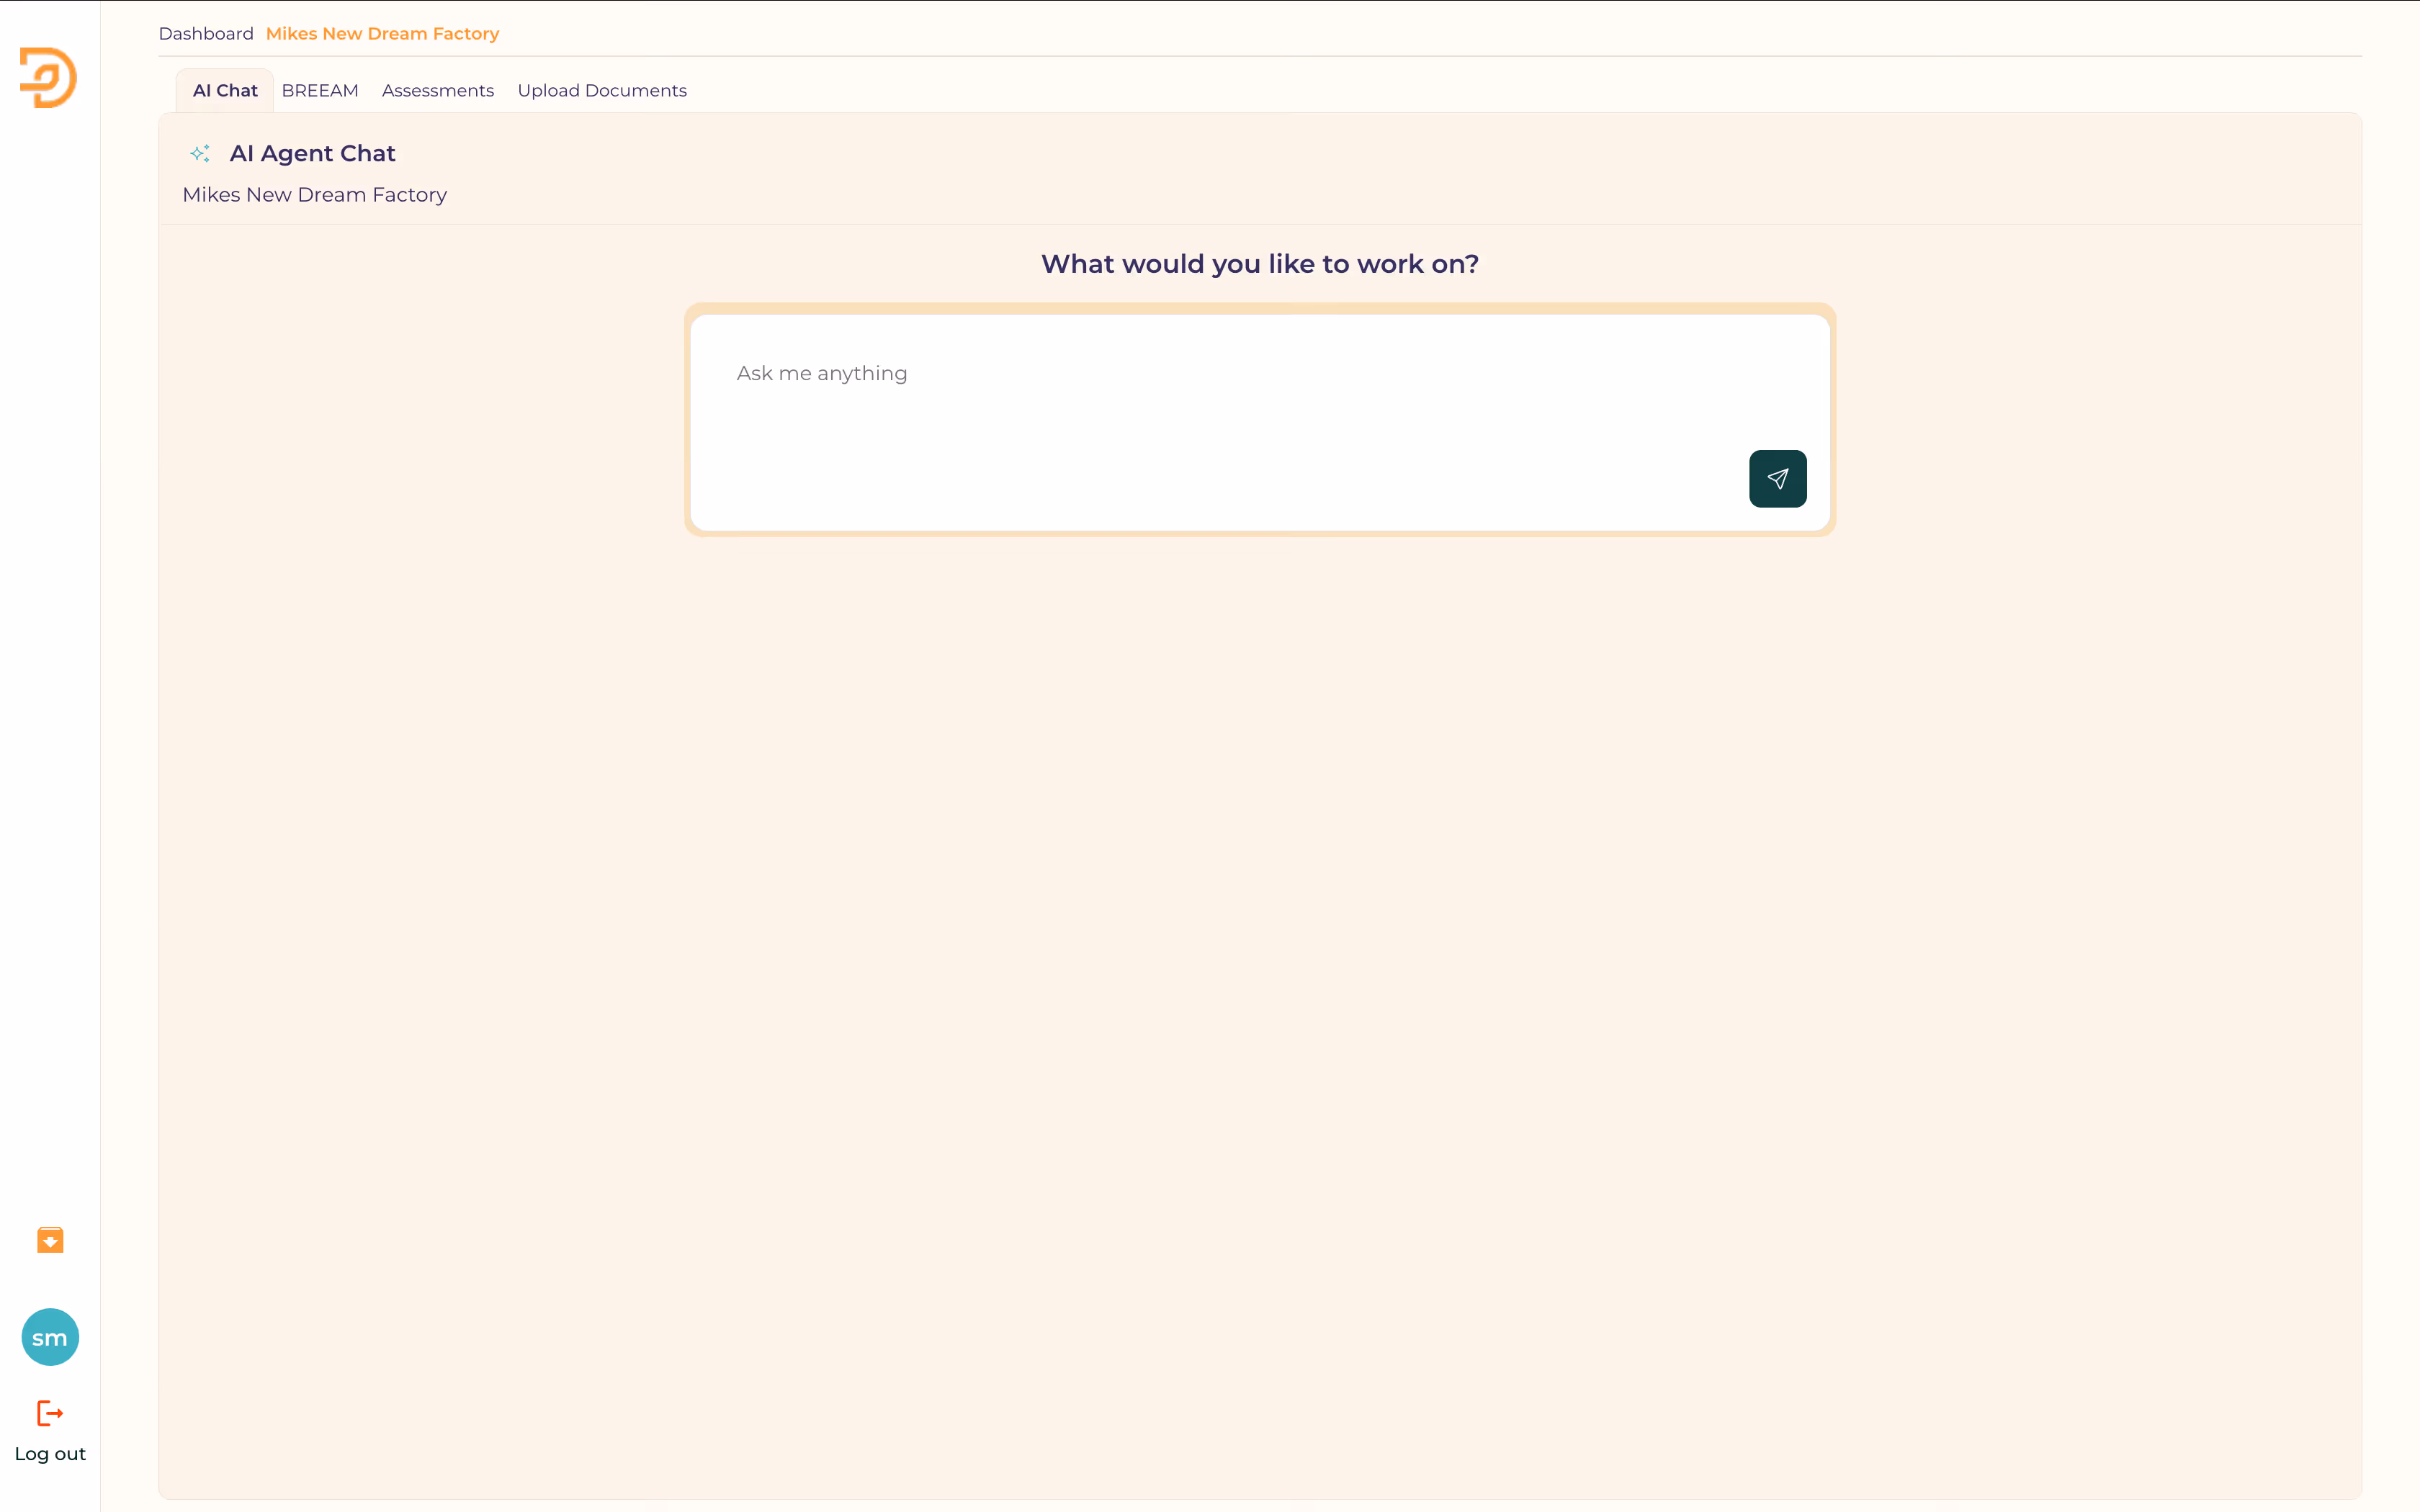Click the AI Agent Chat heading
This screenshot has height=1512, width=2420.
(312, 153)
